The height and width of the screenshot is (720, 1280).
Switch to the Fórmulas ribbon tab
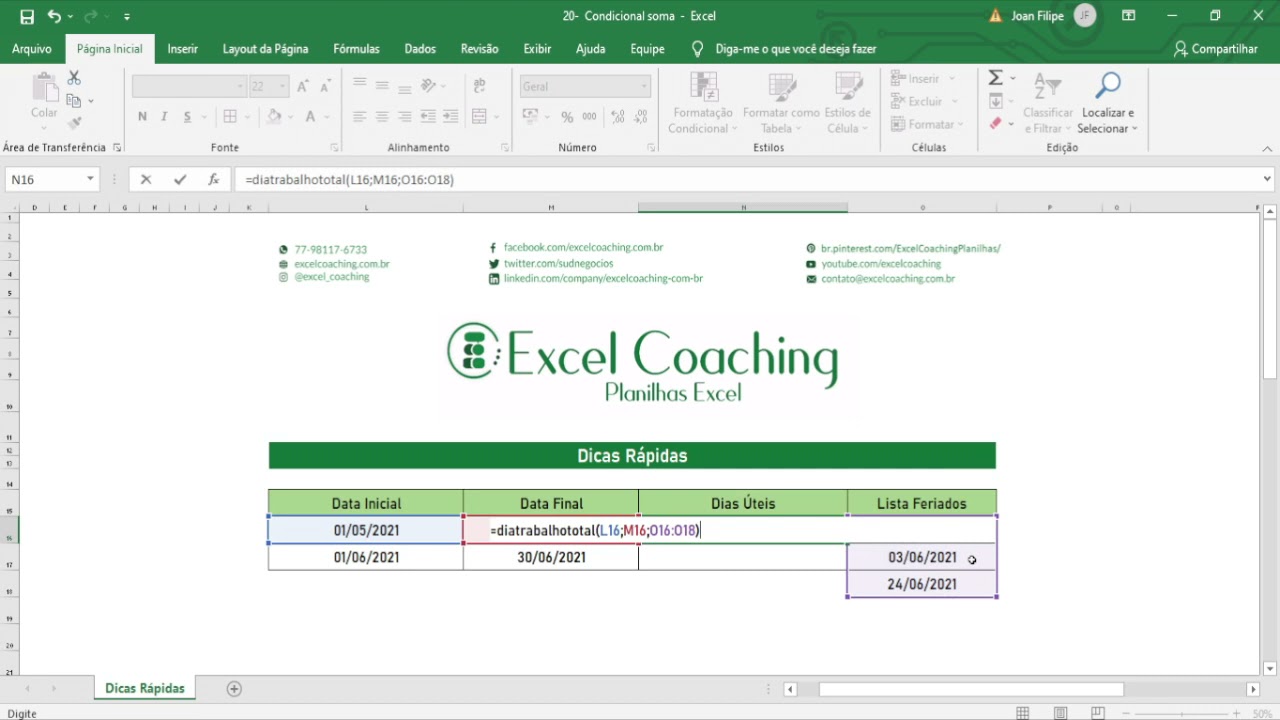pyautogui.click(x=356, y=49)
